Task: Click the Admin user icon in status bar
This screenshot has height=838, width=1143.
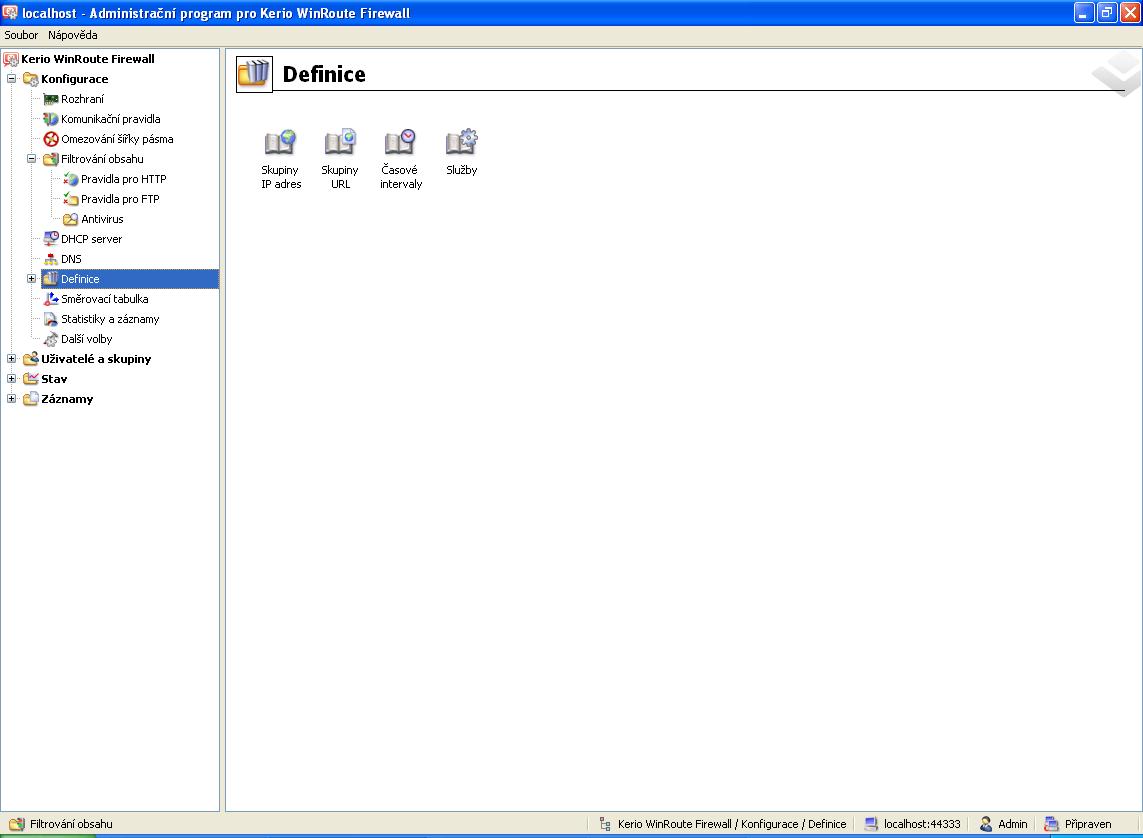Action: [986, 824]
